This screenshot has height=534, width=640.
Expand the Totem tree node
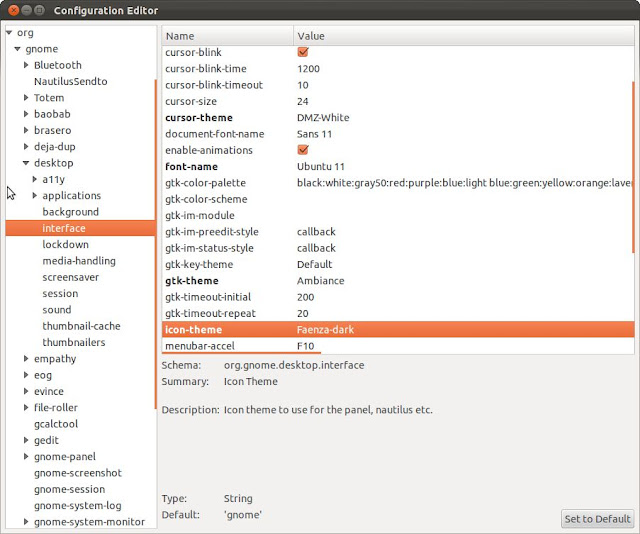[x=26, y=98]
